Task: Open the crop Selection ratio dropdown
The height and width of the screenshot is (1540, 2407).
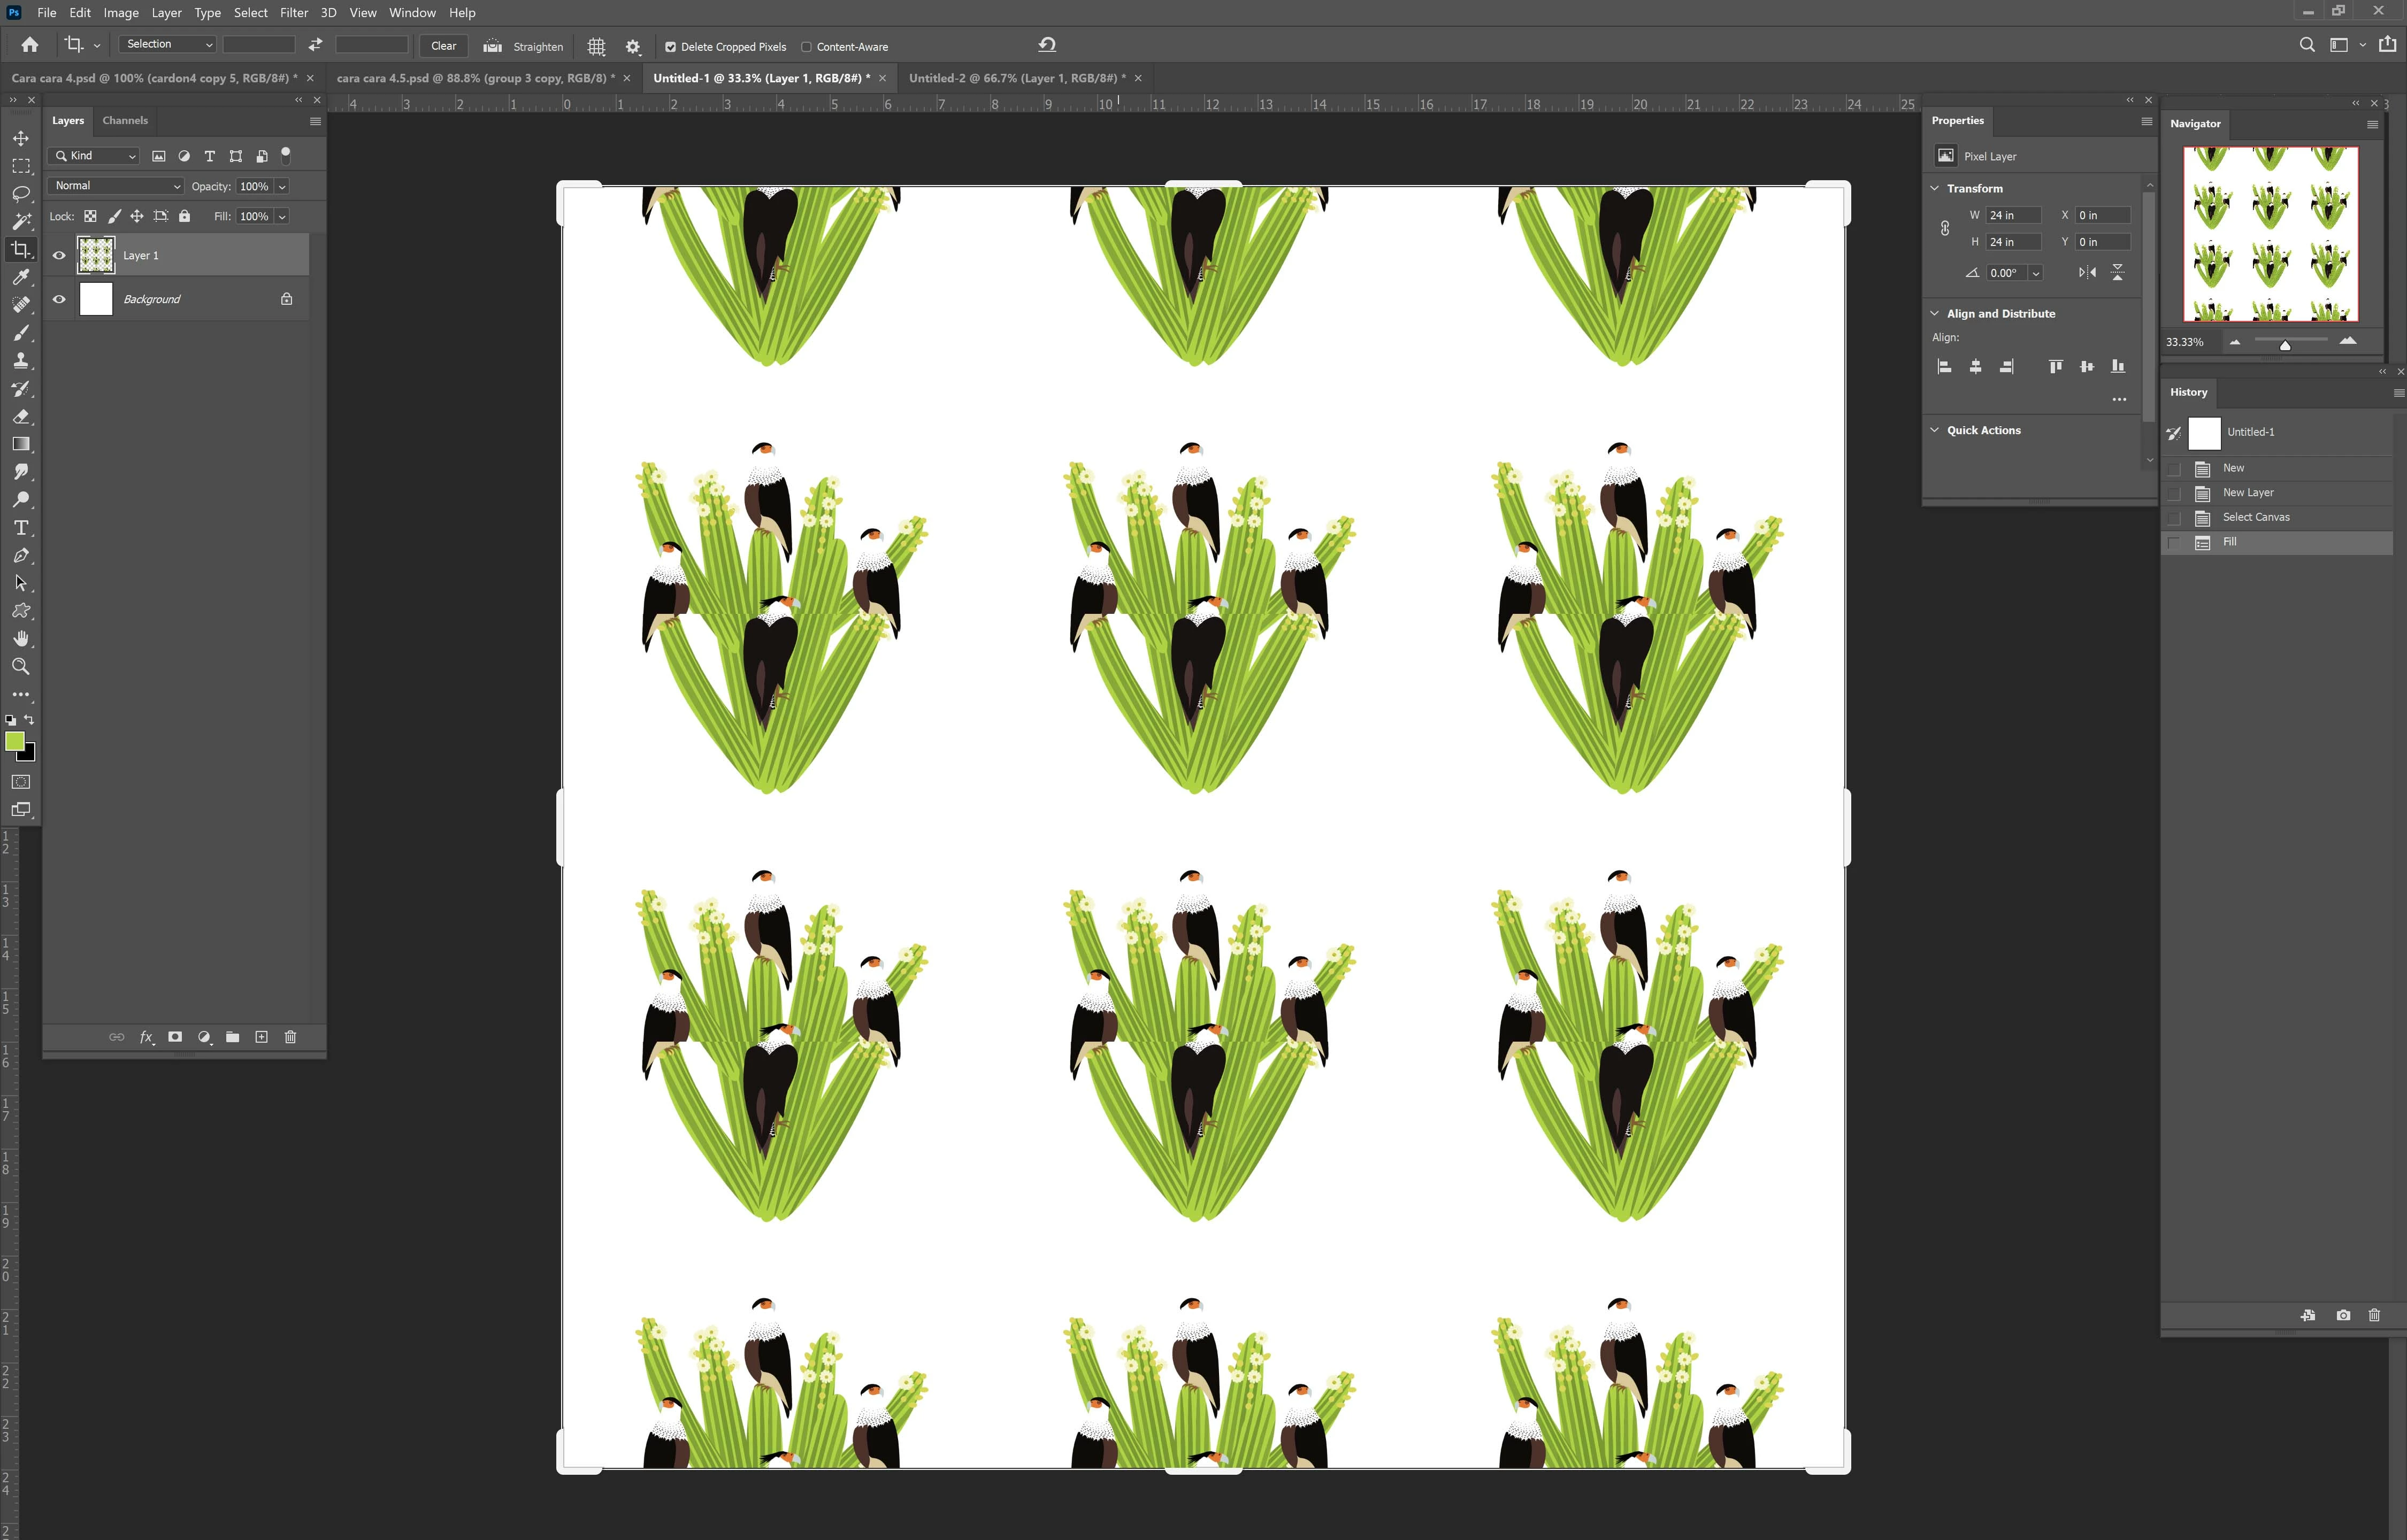Action: 167,45
